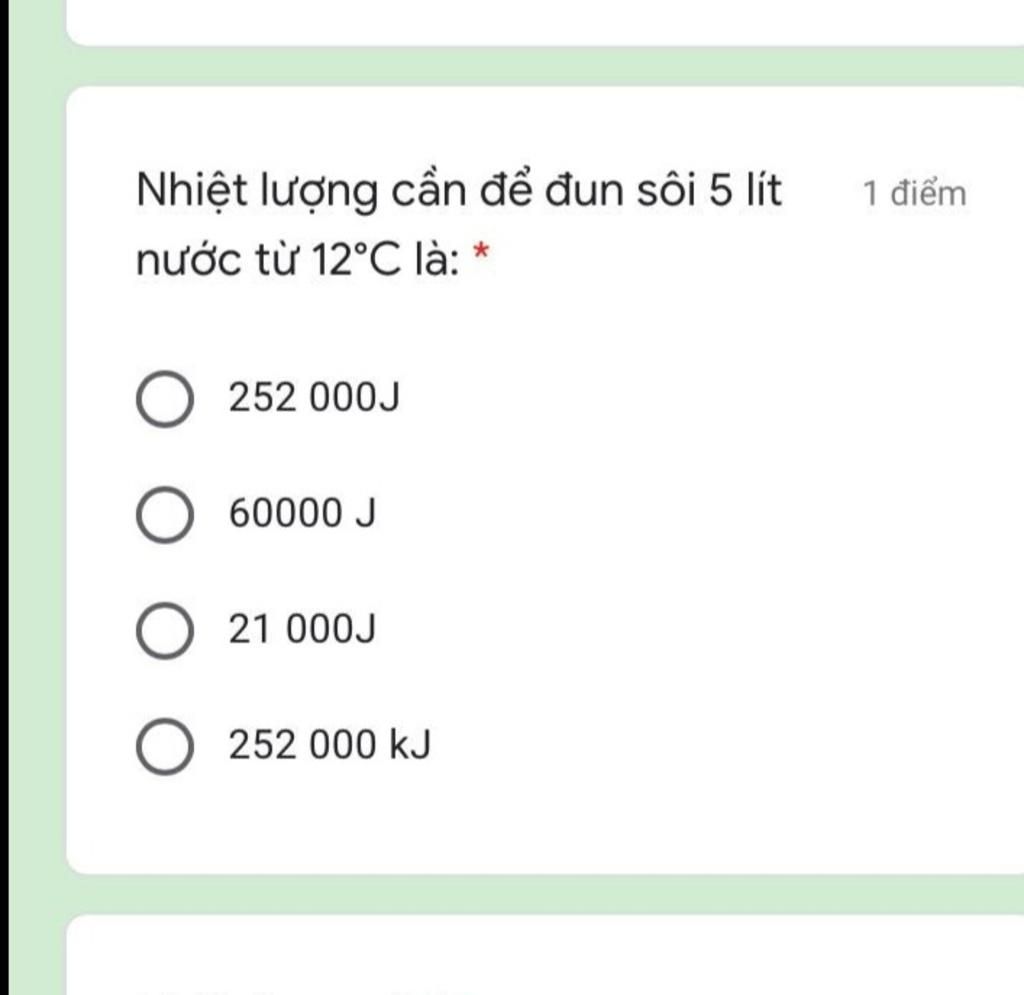Choose the 60000 J radio option
This screenshot has width=1024, height=995.
click(x=165, y=514)
